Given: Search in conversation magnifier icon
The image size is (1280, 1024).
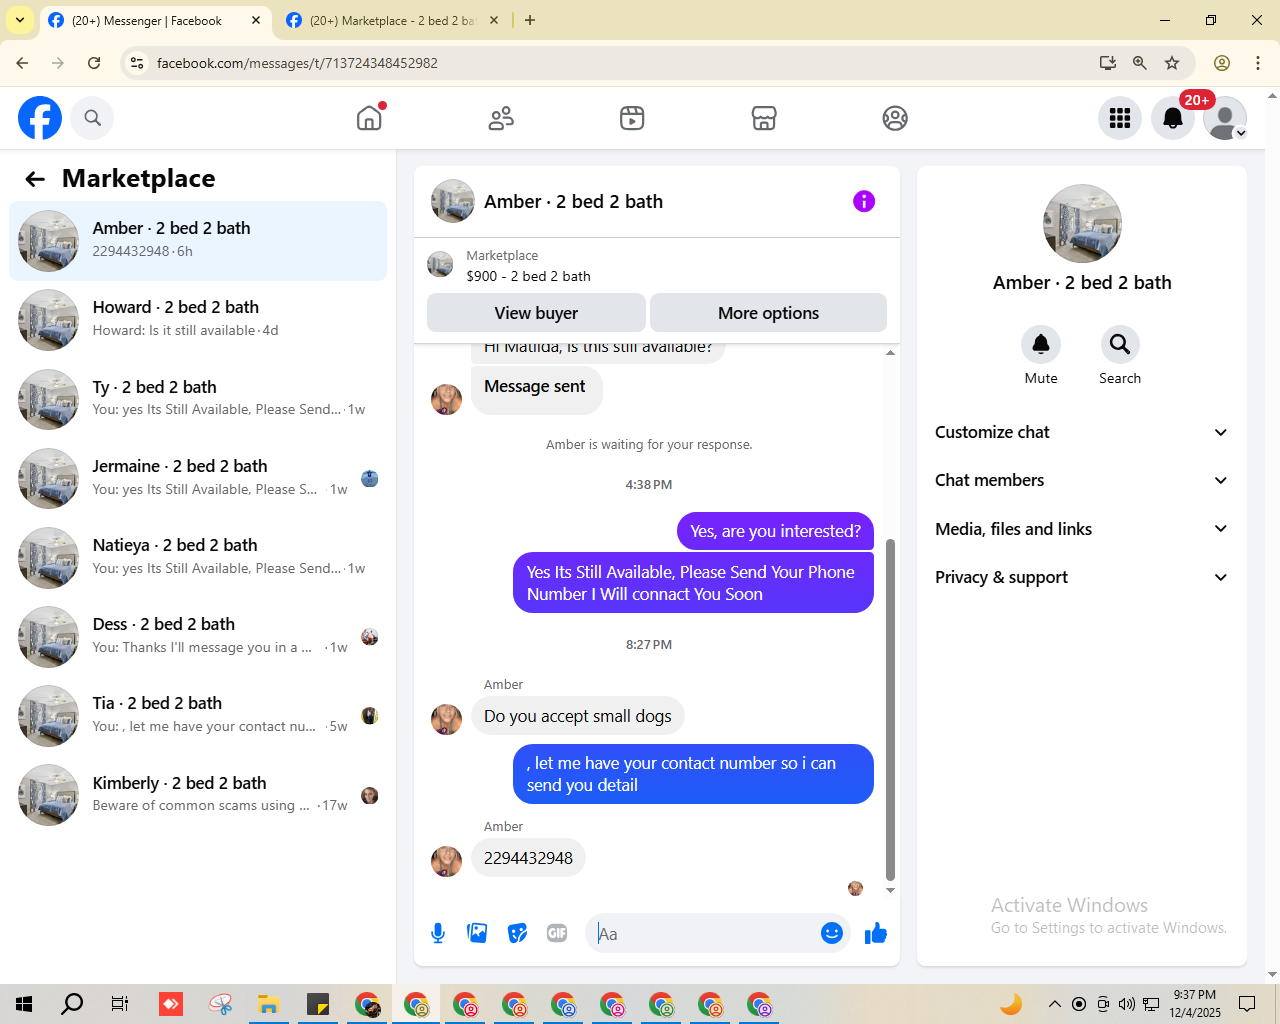Looking at the screenshot, I should [x=1120, y=344].
